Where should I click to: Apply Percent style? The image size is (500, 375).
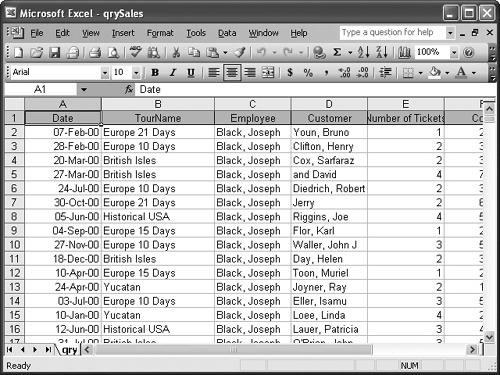(308, 72)
